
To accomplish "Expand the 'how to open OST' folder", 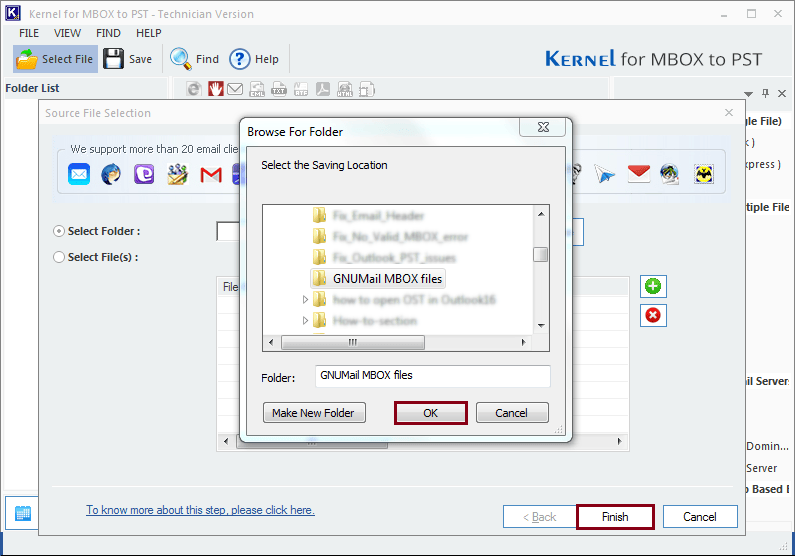I will click(305, 300).
